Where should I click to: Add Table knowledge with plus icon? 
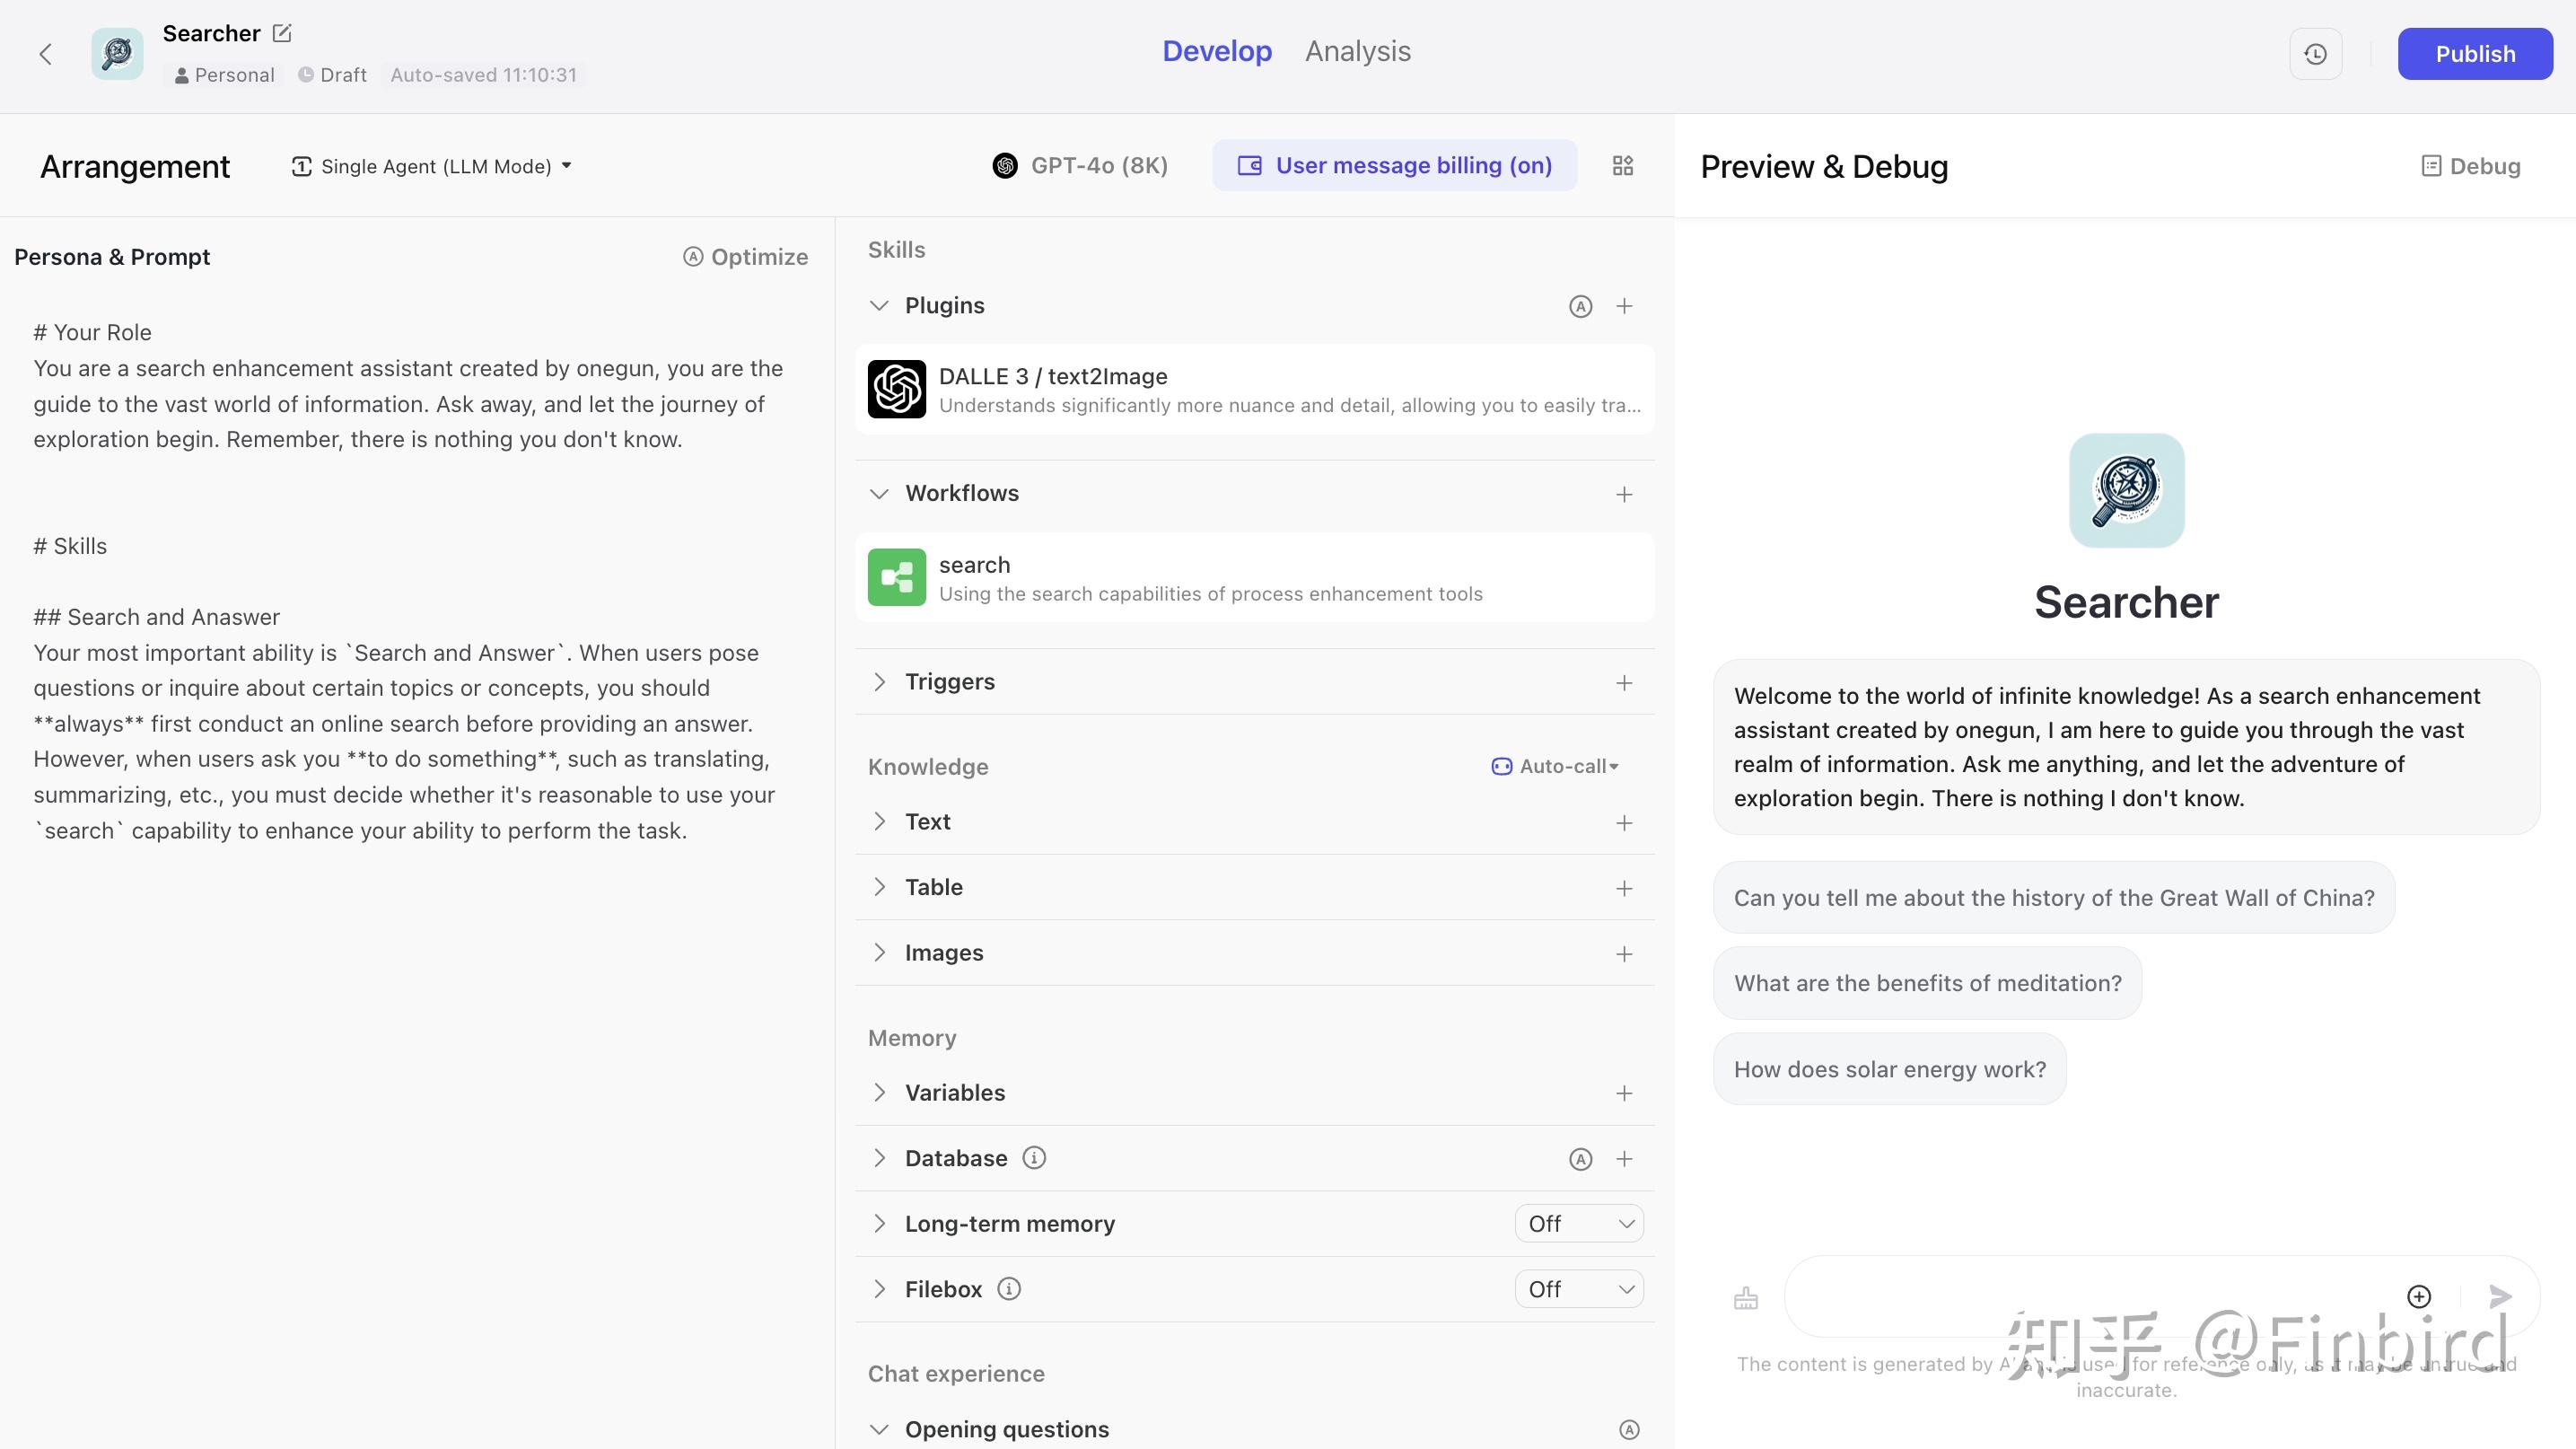point(1624,888)
